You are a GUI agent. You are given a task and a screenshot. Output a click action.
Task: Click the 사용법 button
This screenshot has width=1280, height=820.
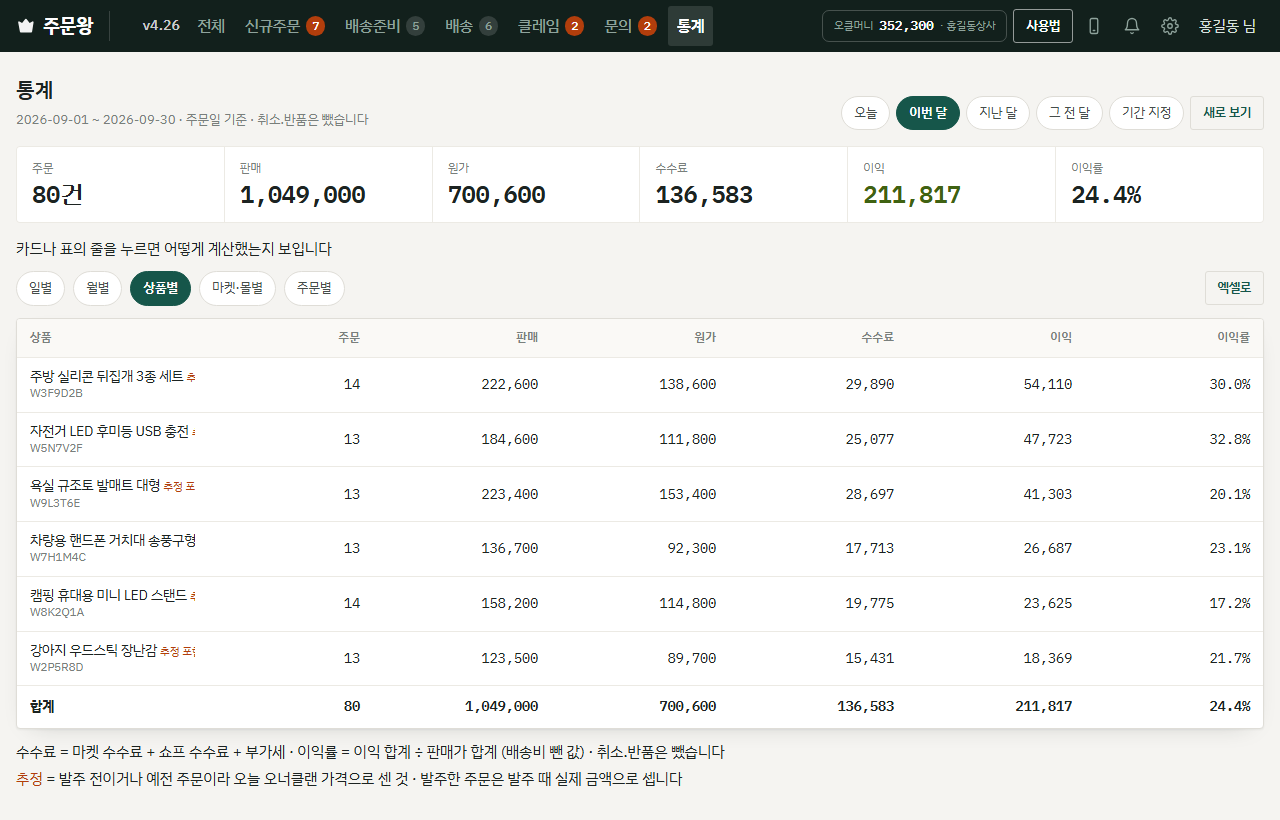click(1043, 26)
